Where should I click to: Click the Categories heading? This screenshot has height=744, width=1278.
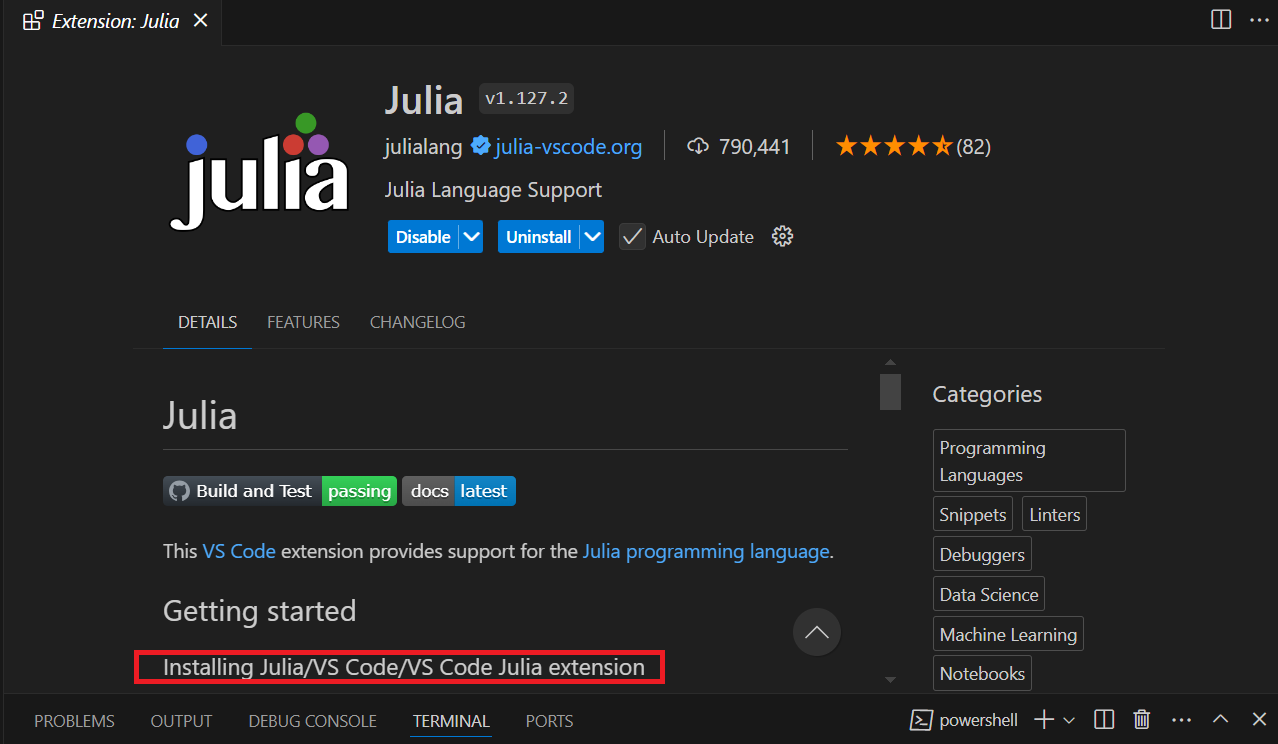pyautogui.click(x=987, y=394)
